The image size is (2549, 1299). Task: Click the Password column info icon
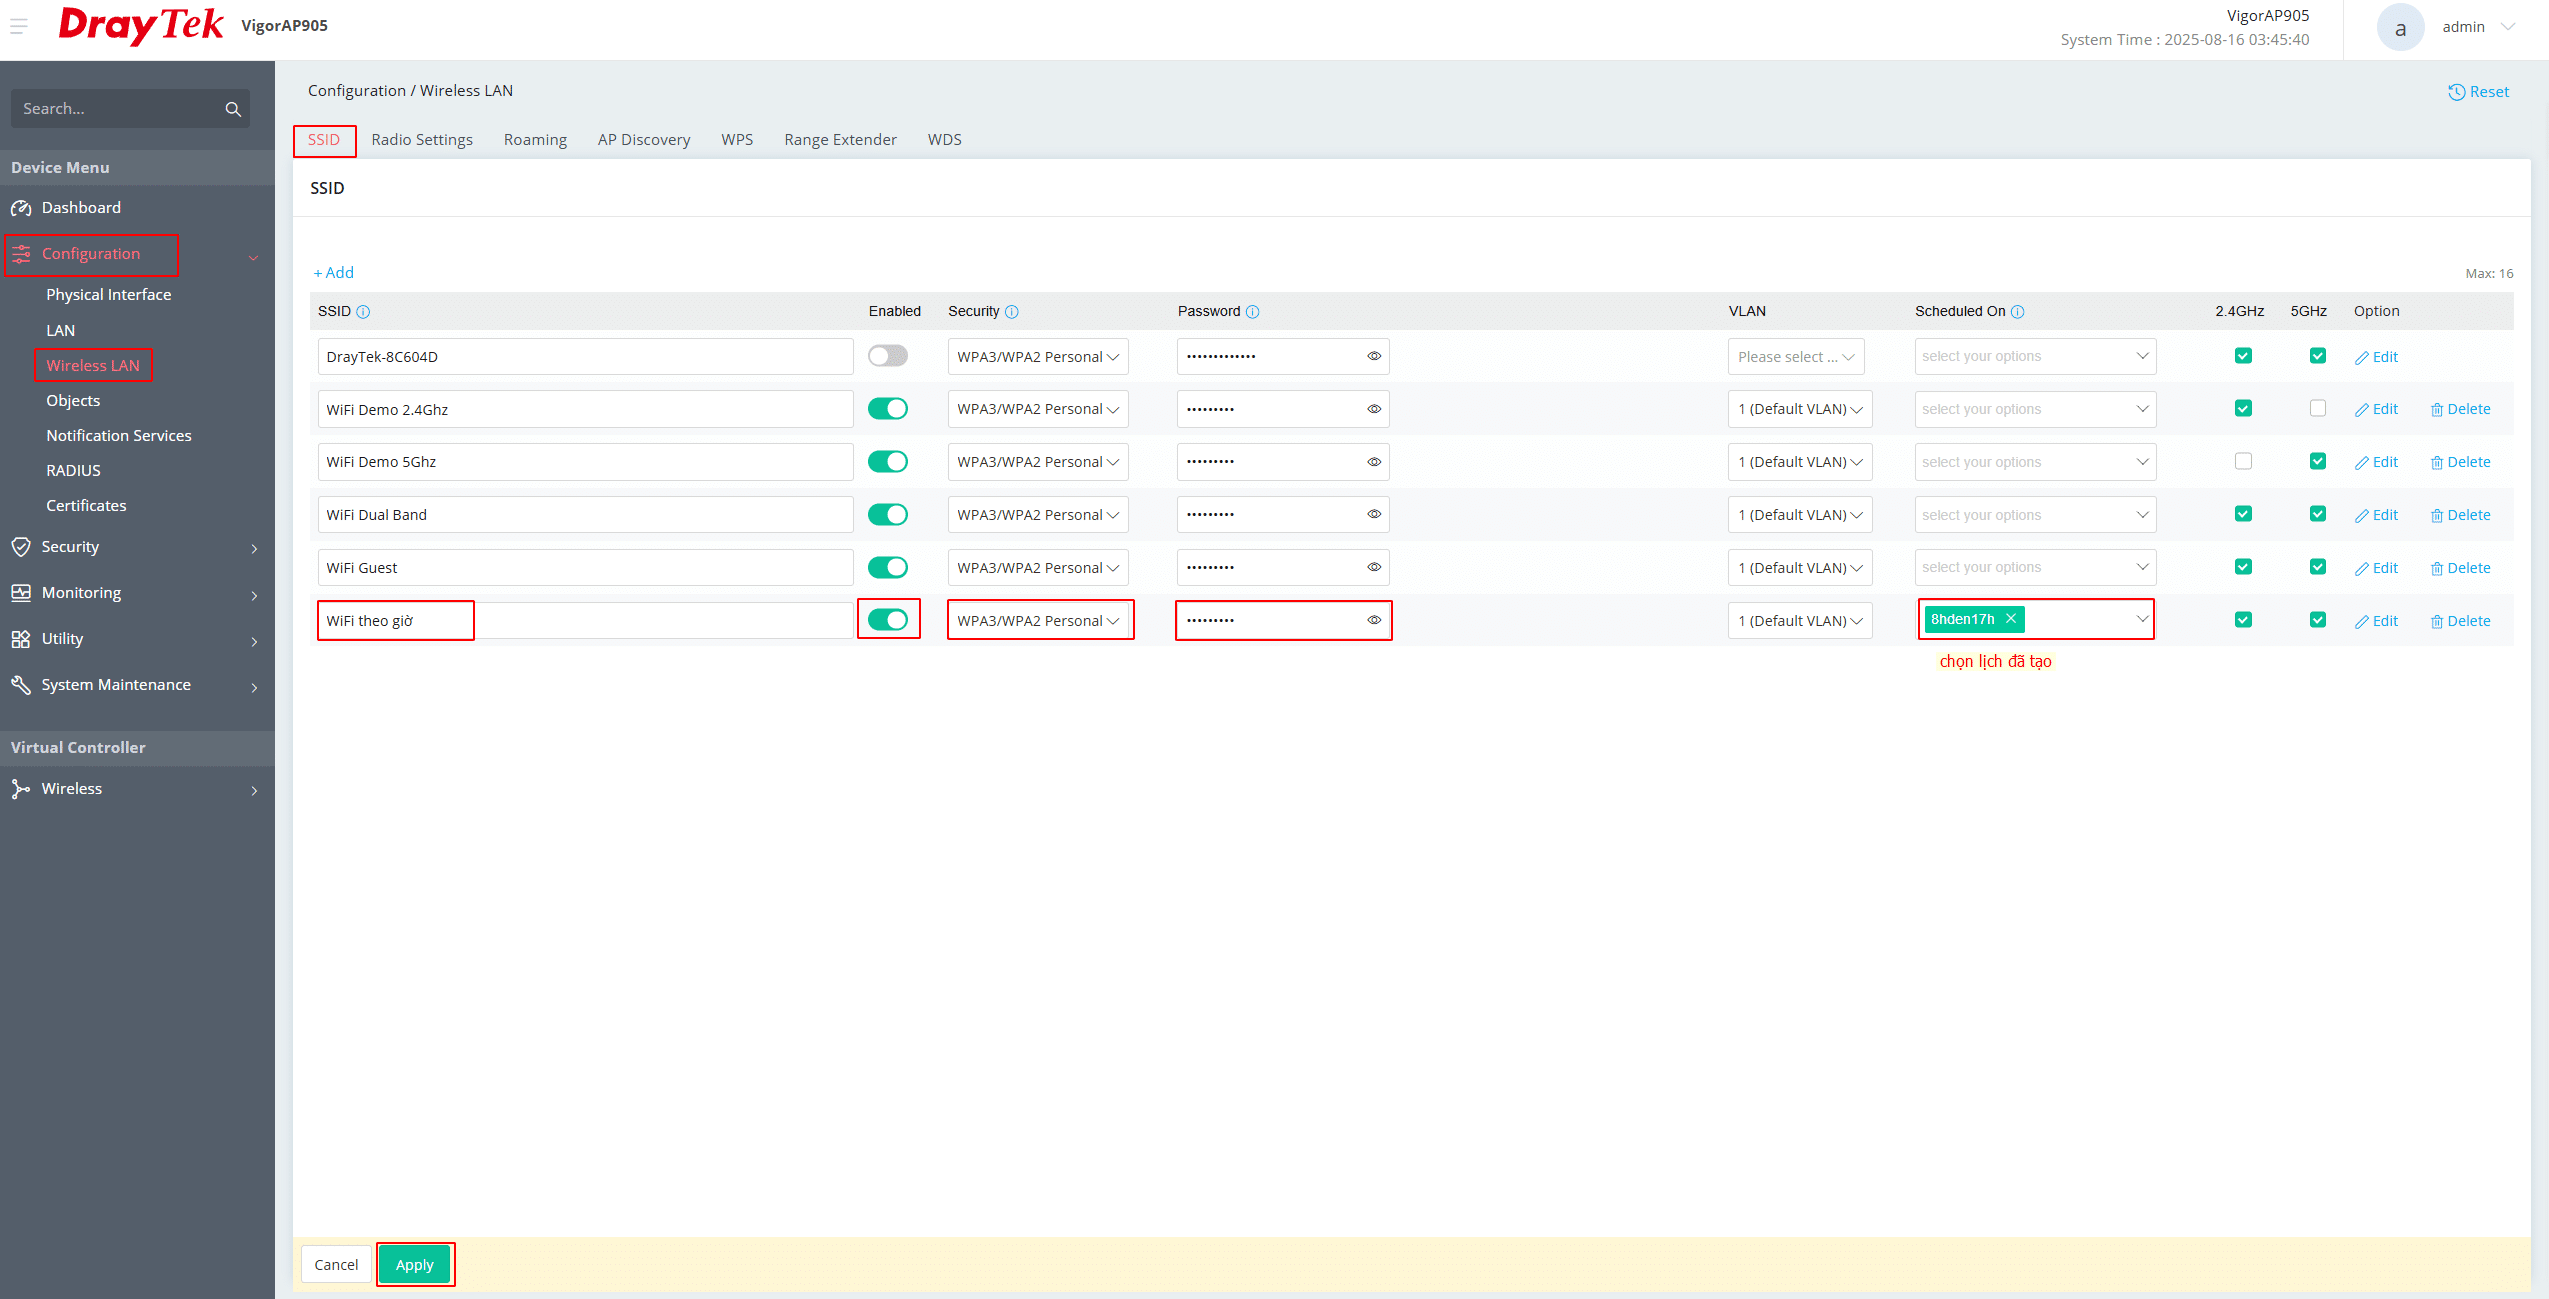(x=1252, y=312)
